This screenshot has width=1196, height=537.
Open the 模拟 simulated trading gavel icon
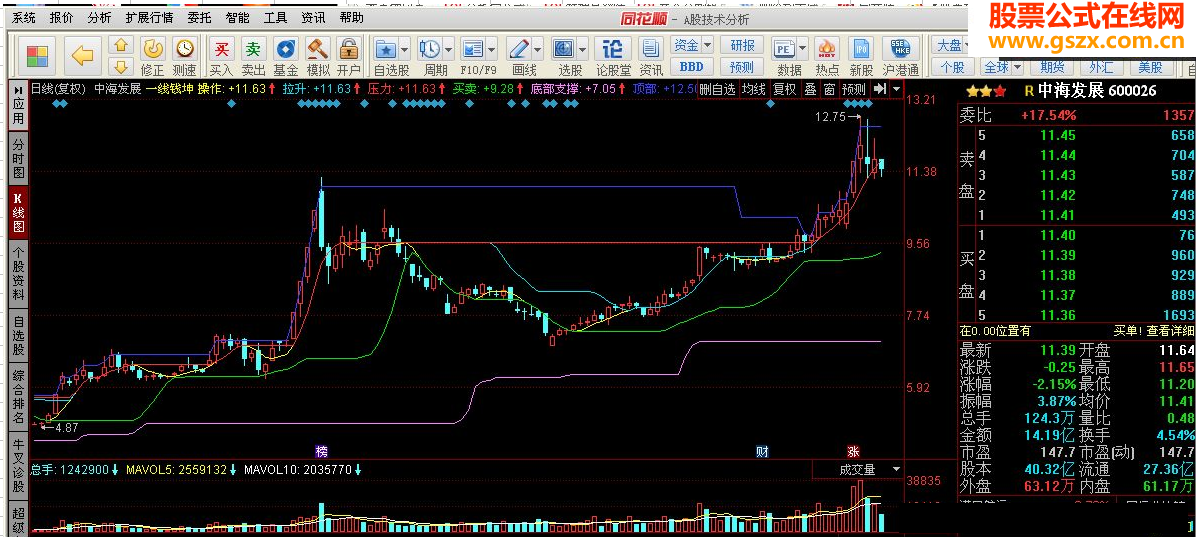point(318,56)
